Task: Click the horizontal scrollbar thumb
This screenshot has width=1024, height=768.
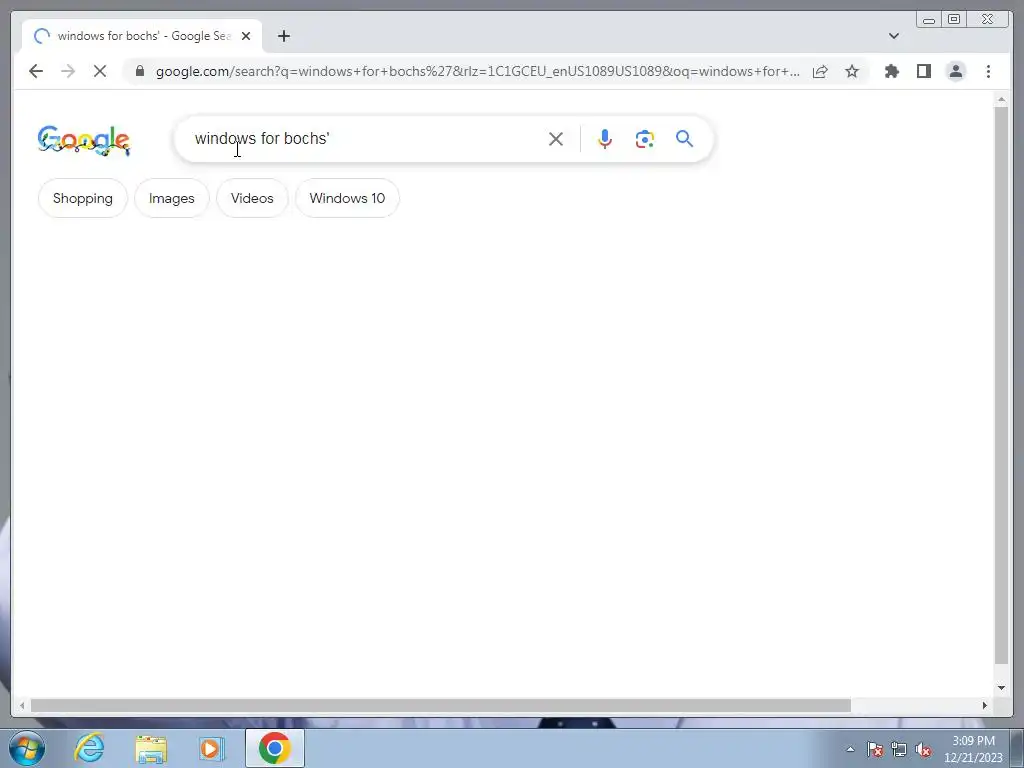Action: pyautogui.click(x=441, y=705)
